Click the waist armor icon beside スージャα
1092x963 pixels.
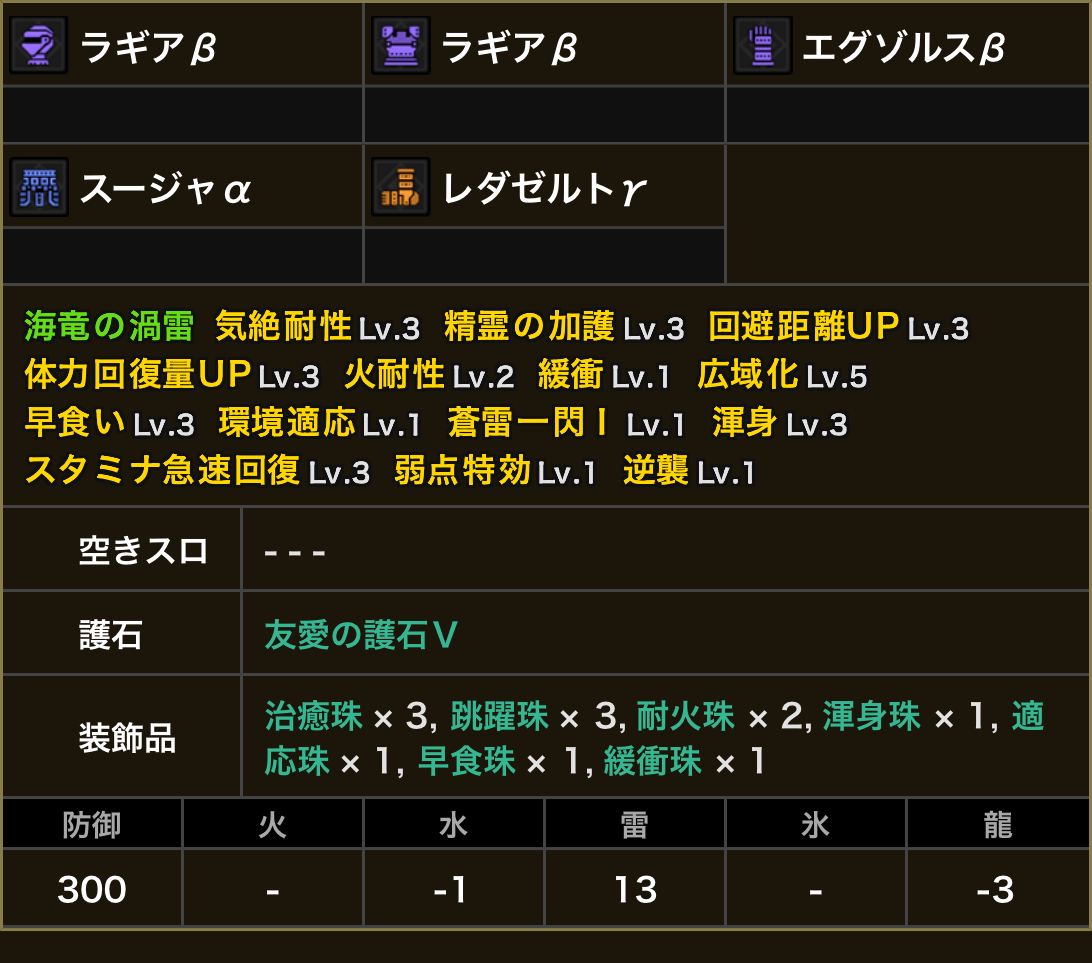[39, 187]
